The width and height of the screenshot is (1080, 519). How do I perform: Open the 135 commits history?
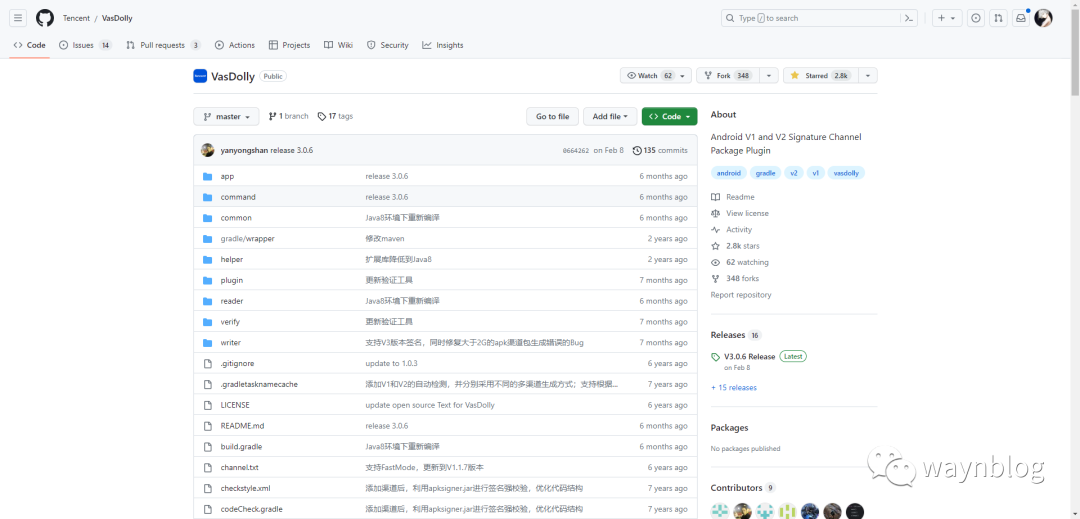click(x=660, y=150)
